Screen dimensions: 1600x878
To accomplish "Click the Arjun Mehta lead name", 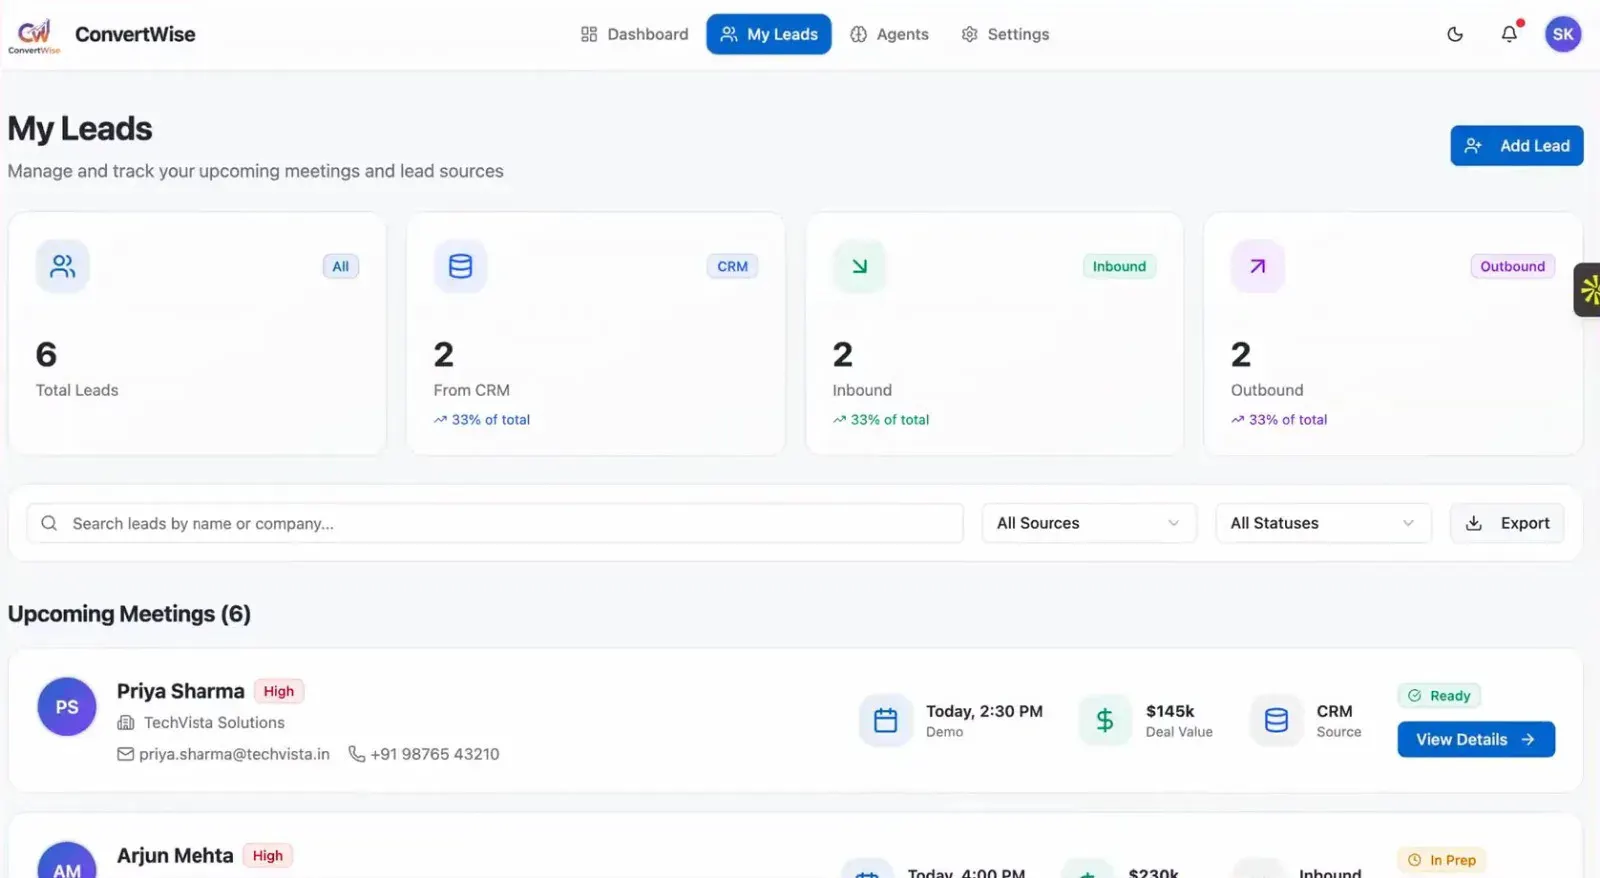I will coord(175,855).
